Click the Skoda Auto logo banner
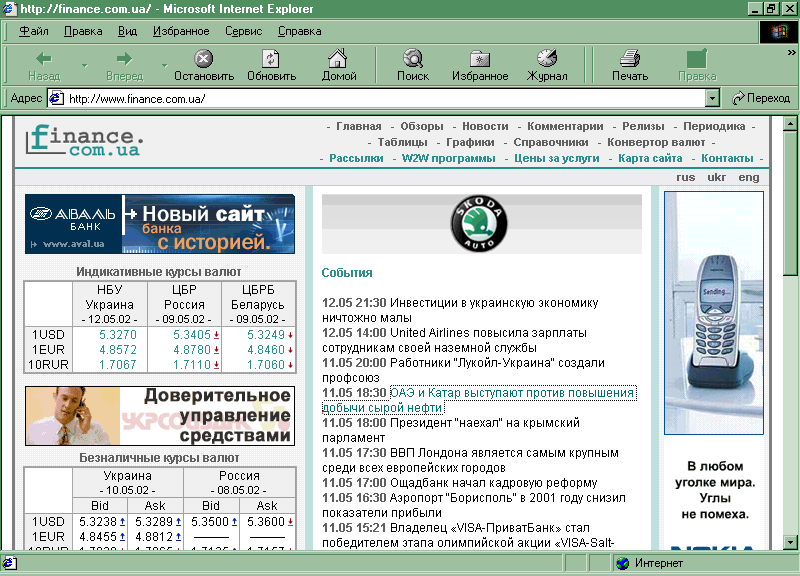The image size is (800, 576). point(480,224)
